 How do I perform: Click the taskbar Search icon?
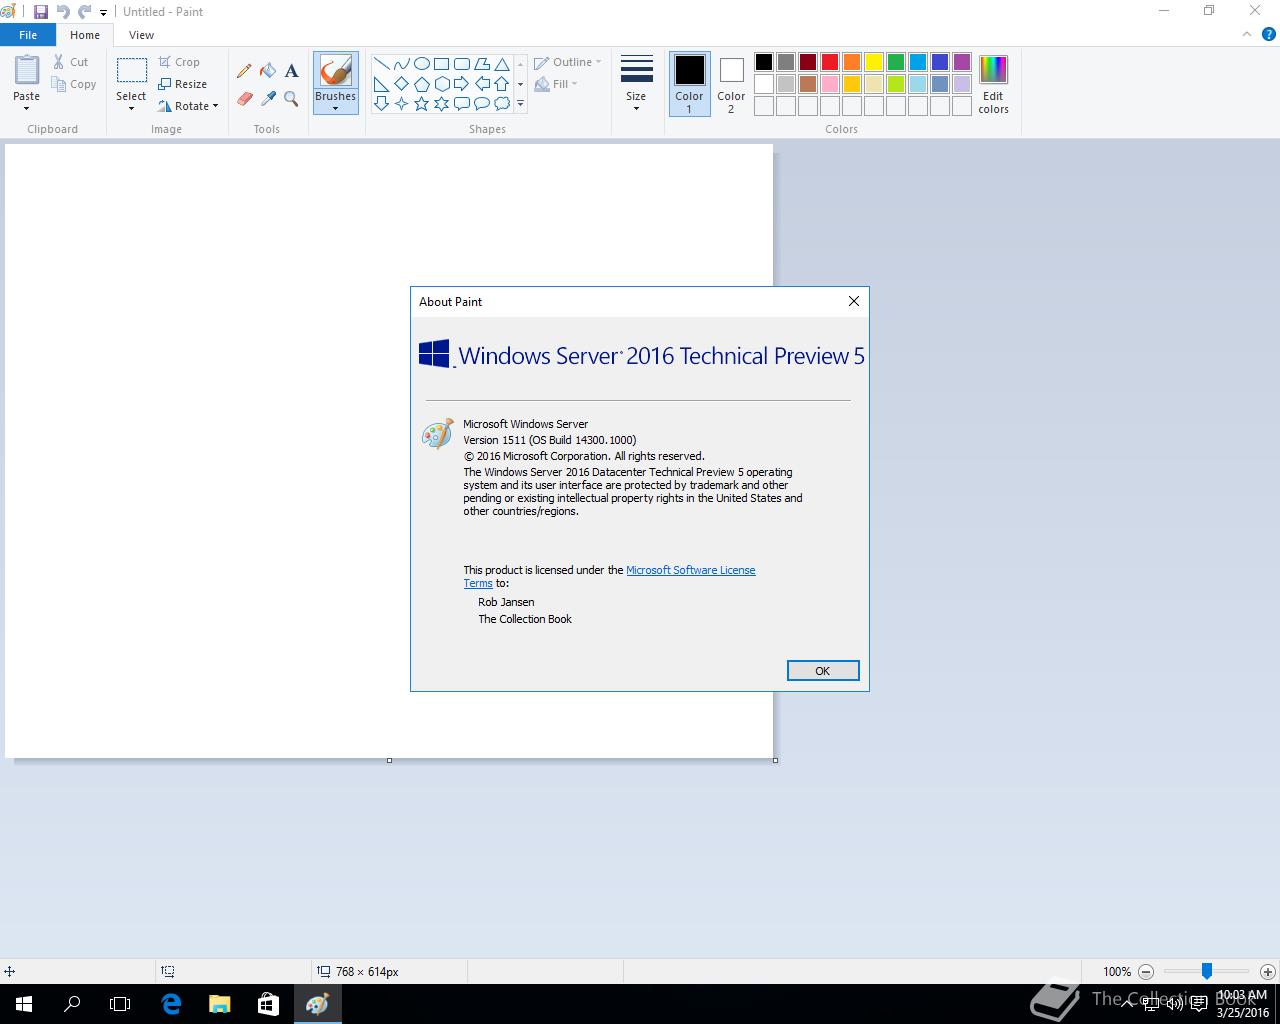pos(72,1004)
